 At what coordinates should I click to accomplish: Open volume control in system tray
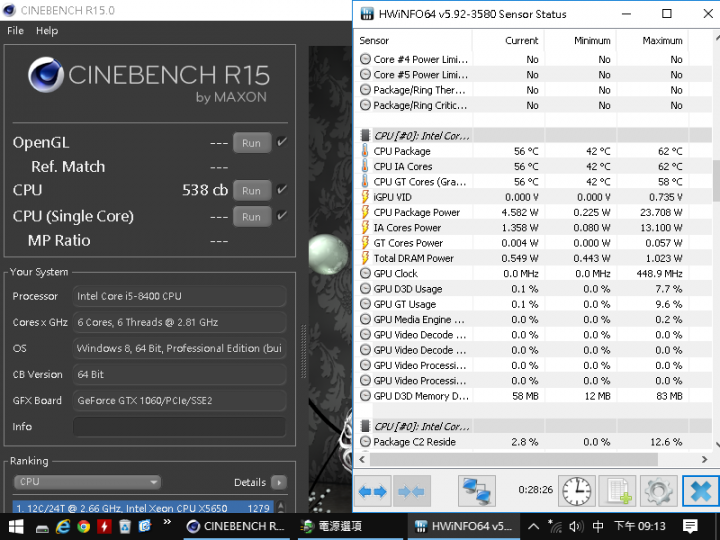[x=575, y=526]
